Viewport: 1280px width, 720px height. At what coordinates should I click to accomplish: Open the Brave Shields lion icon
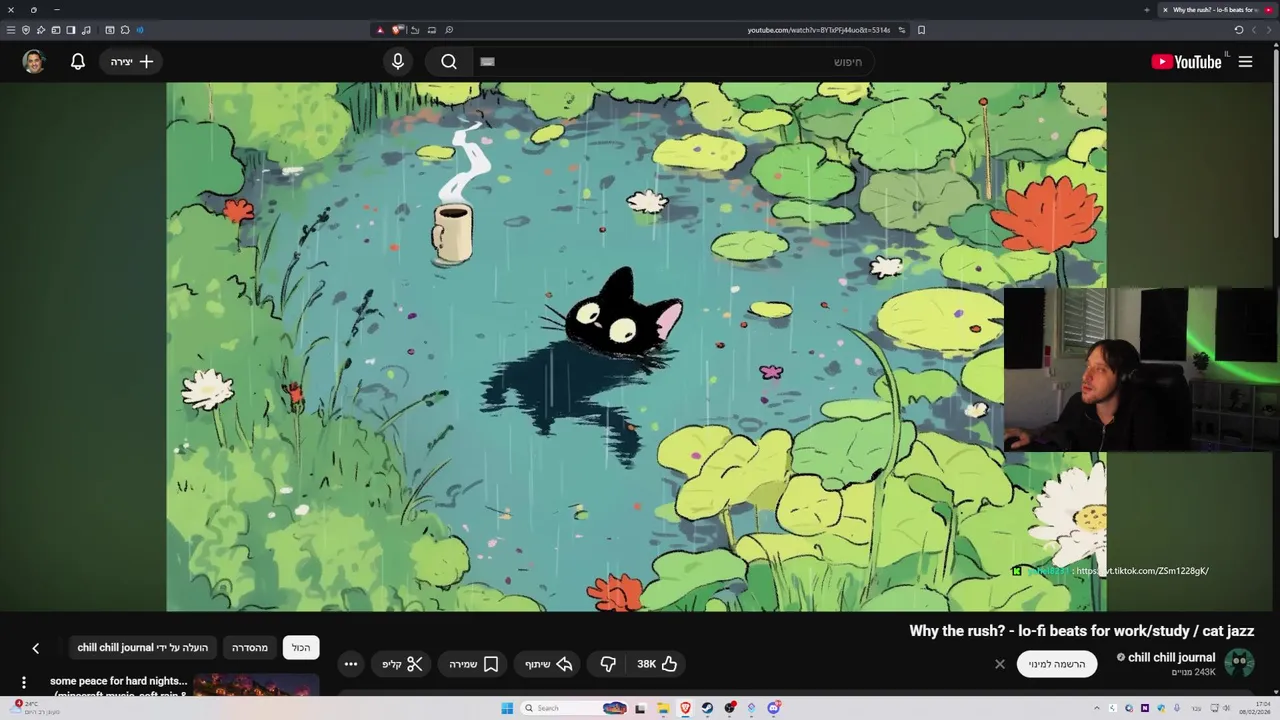coord(397,30)
